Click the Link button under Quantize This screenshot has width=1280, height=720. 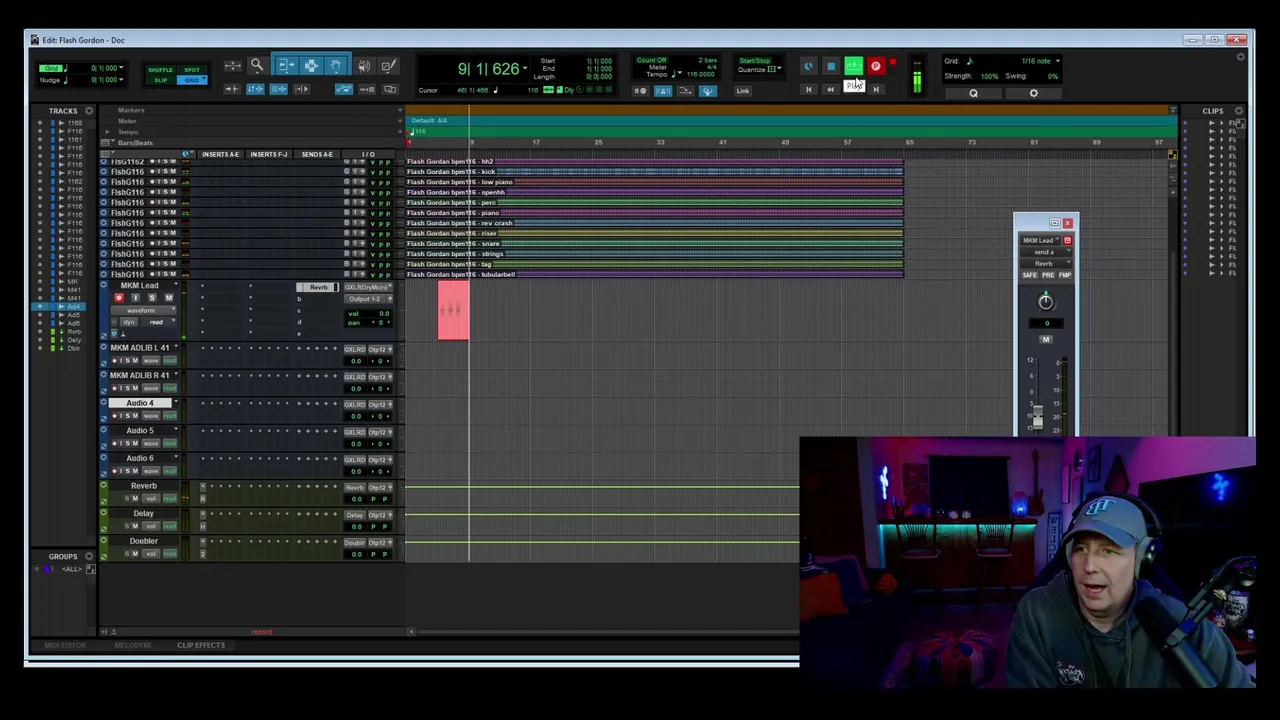click(743, 91)
